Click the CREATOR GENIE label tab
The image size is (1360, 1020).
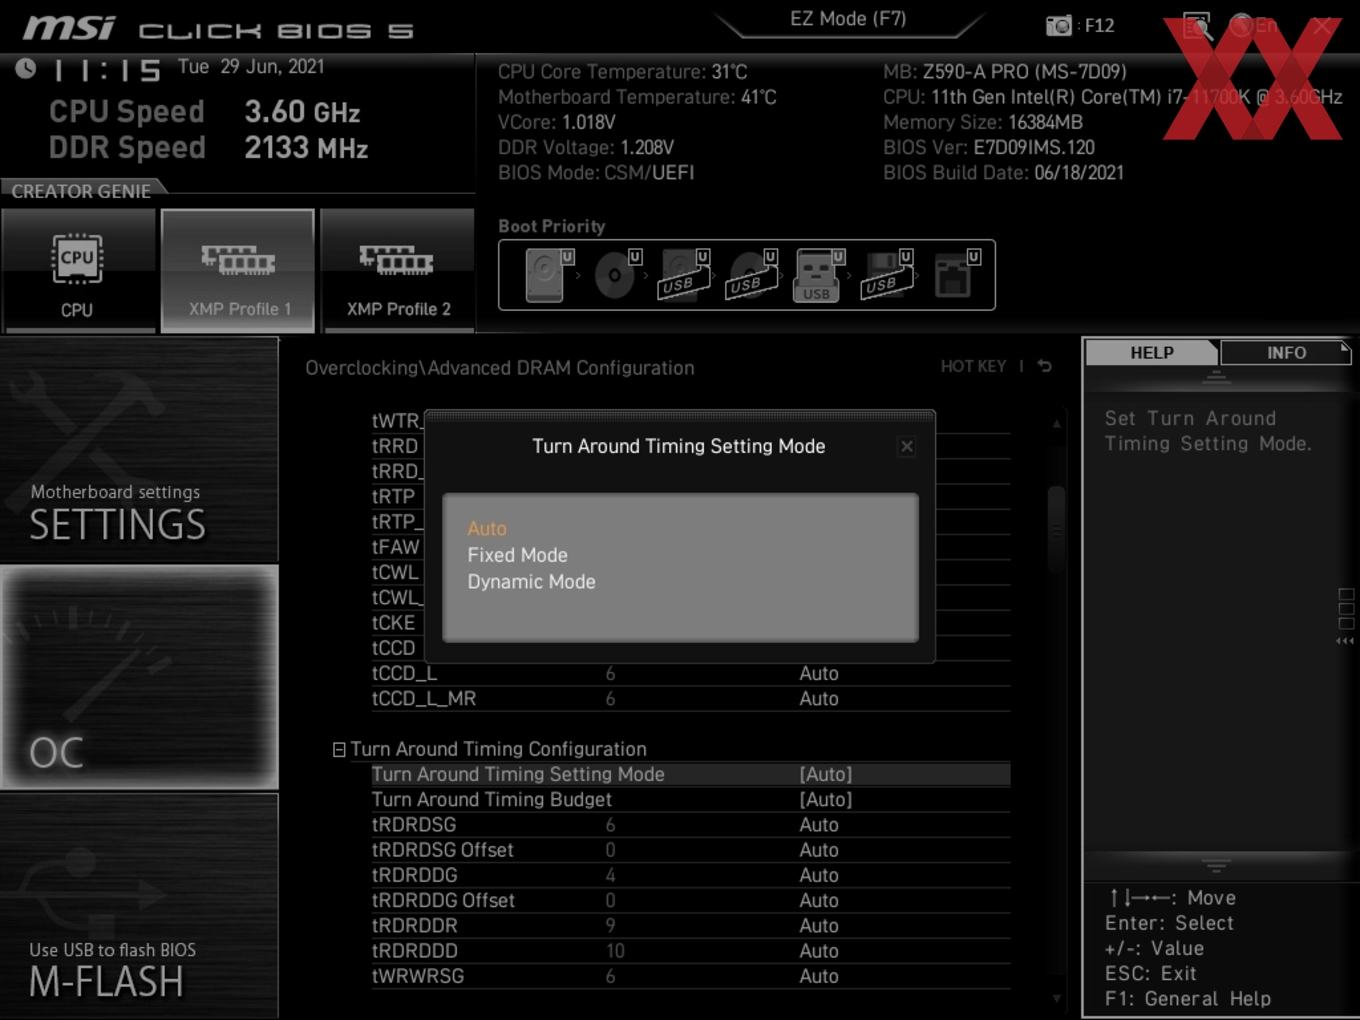coord(82,190)
